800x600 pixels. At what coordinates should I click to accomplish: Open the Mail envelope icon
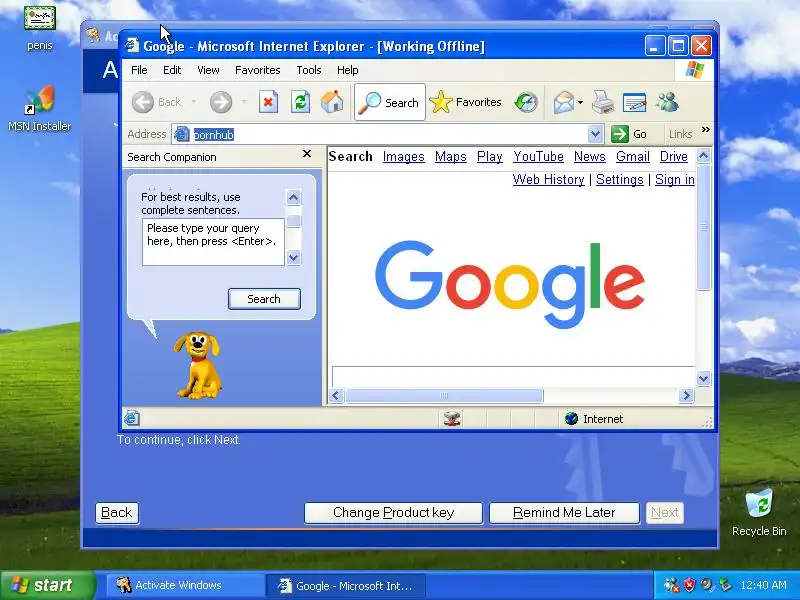pyautogui.click(x=564, y=103)
